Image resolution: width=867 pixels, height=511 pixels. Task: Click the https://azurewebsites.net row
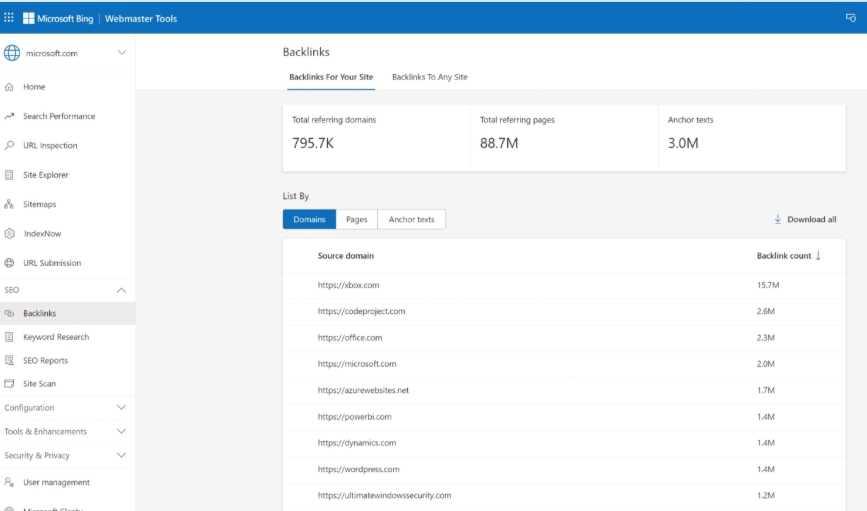(564, 390)
